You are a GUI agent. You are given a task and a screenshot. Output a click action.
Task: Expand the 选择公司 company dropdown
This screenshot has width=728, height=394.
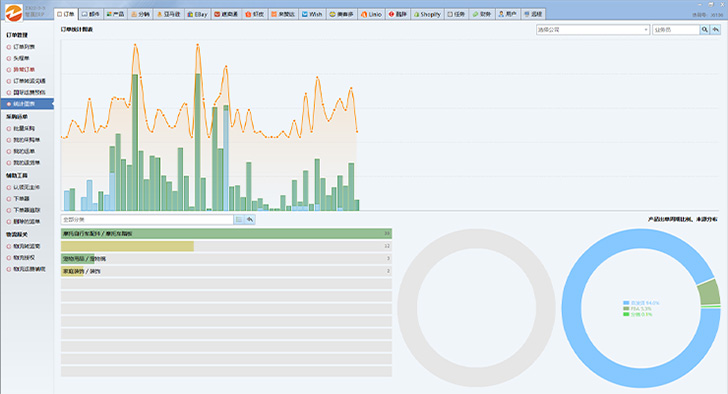click(x=592, y=30)
